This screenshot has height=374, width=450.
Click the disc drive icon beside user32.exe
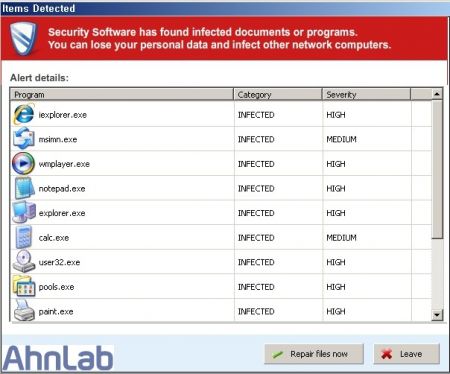click(x=24, y=262)
